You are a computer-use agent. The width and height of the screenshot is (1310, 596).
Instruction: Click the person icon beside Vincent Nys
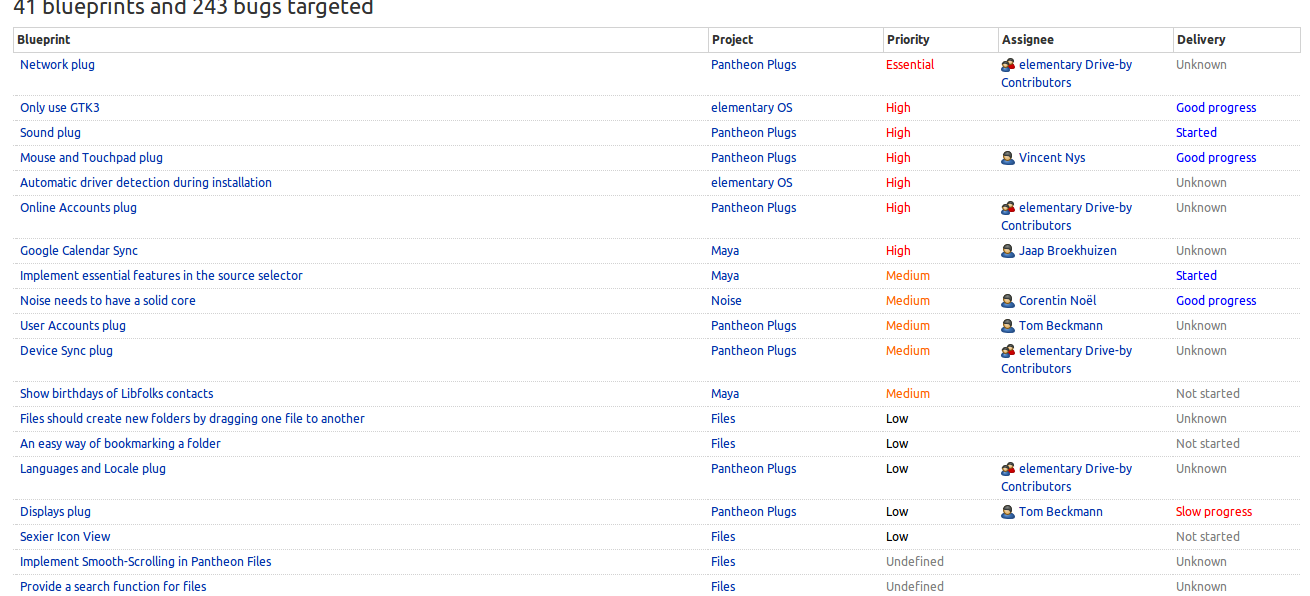coord(1008,158)
